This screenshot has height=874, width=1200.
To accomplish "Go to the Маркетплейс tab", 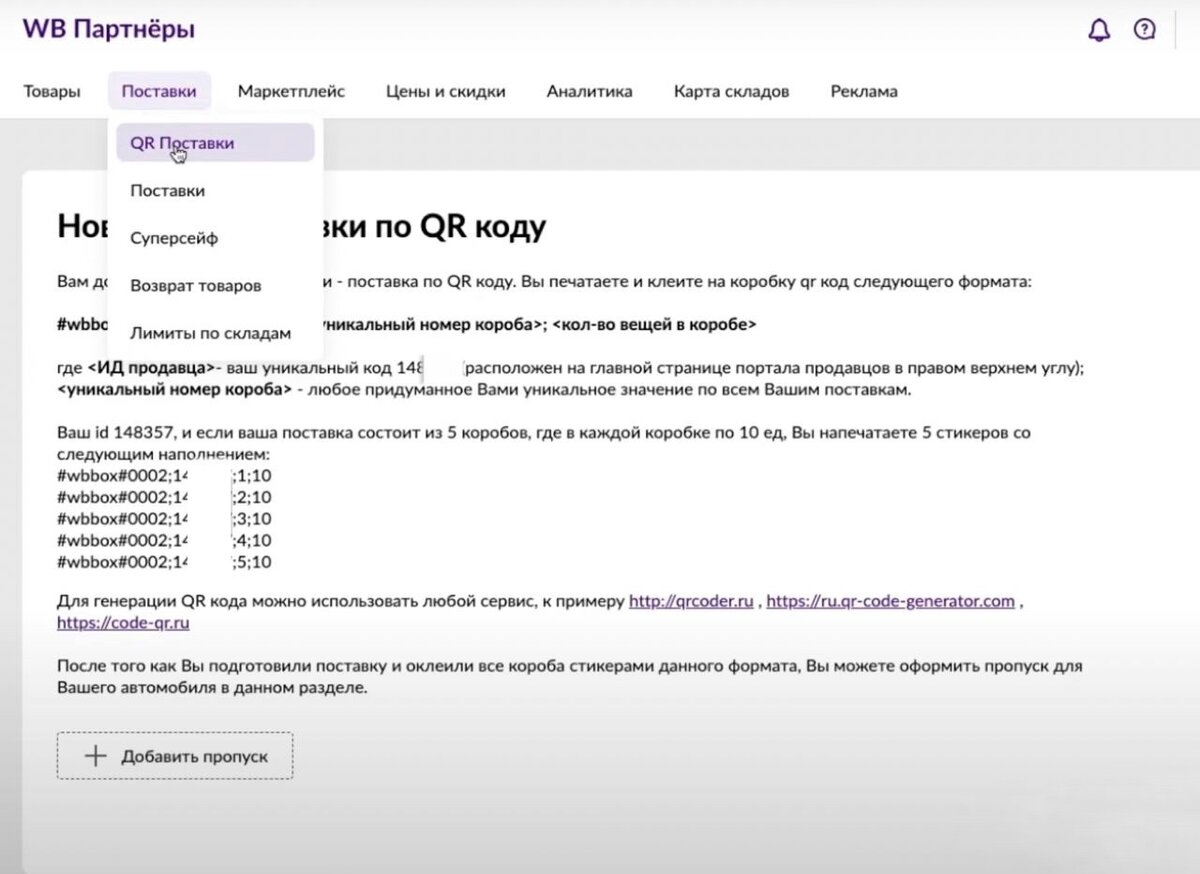I will [292, 91].
